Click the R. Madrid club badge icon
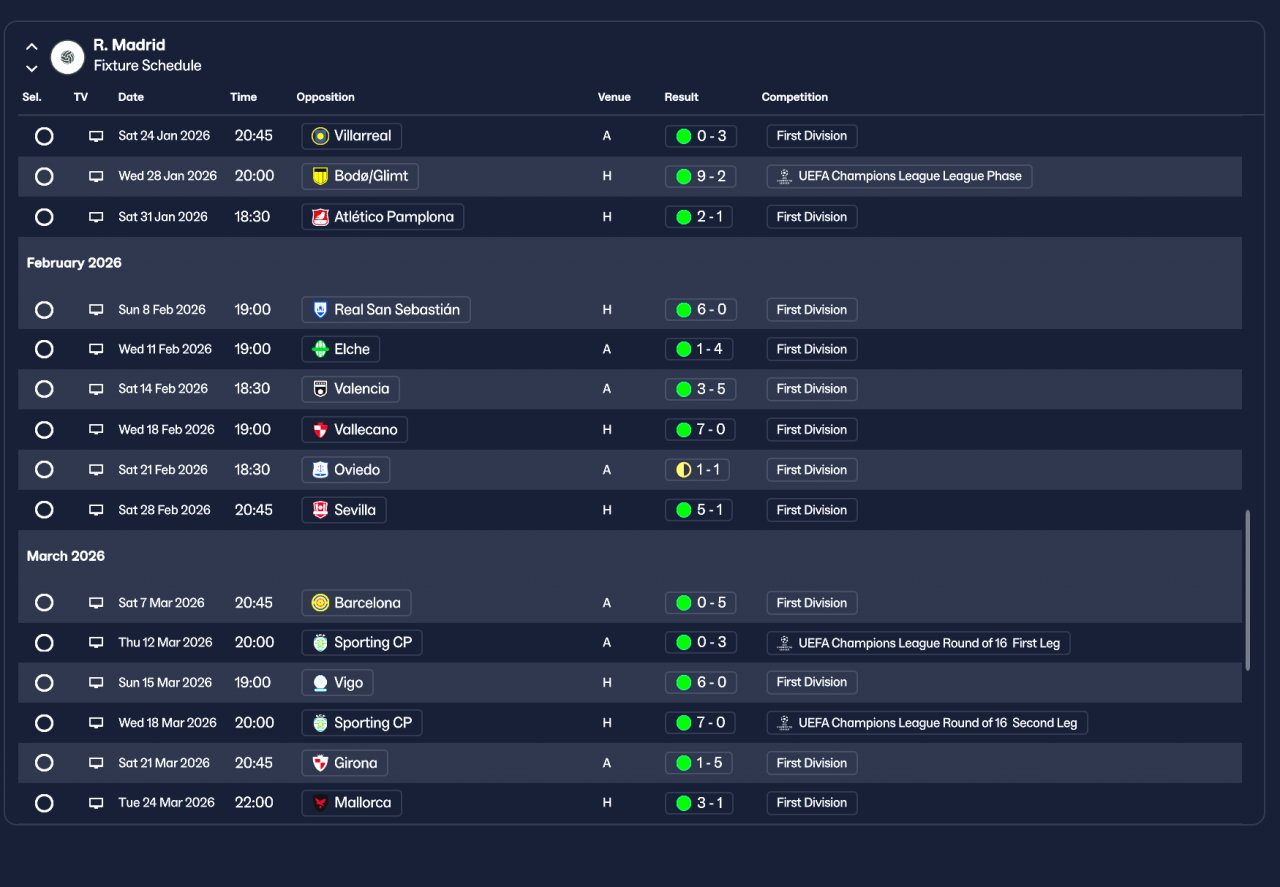 click(67, 57)
